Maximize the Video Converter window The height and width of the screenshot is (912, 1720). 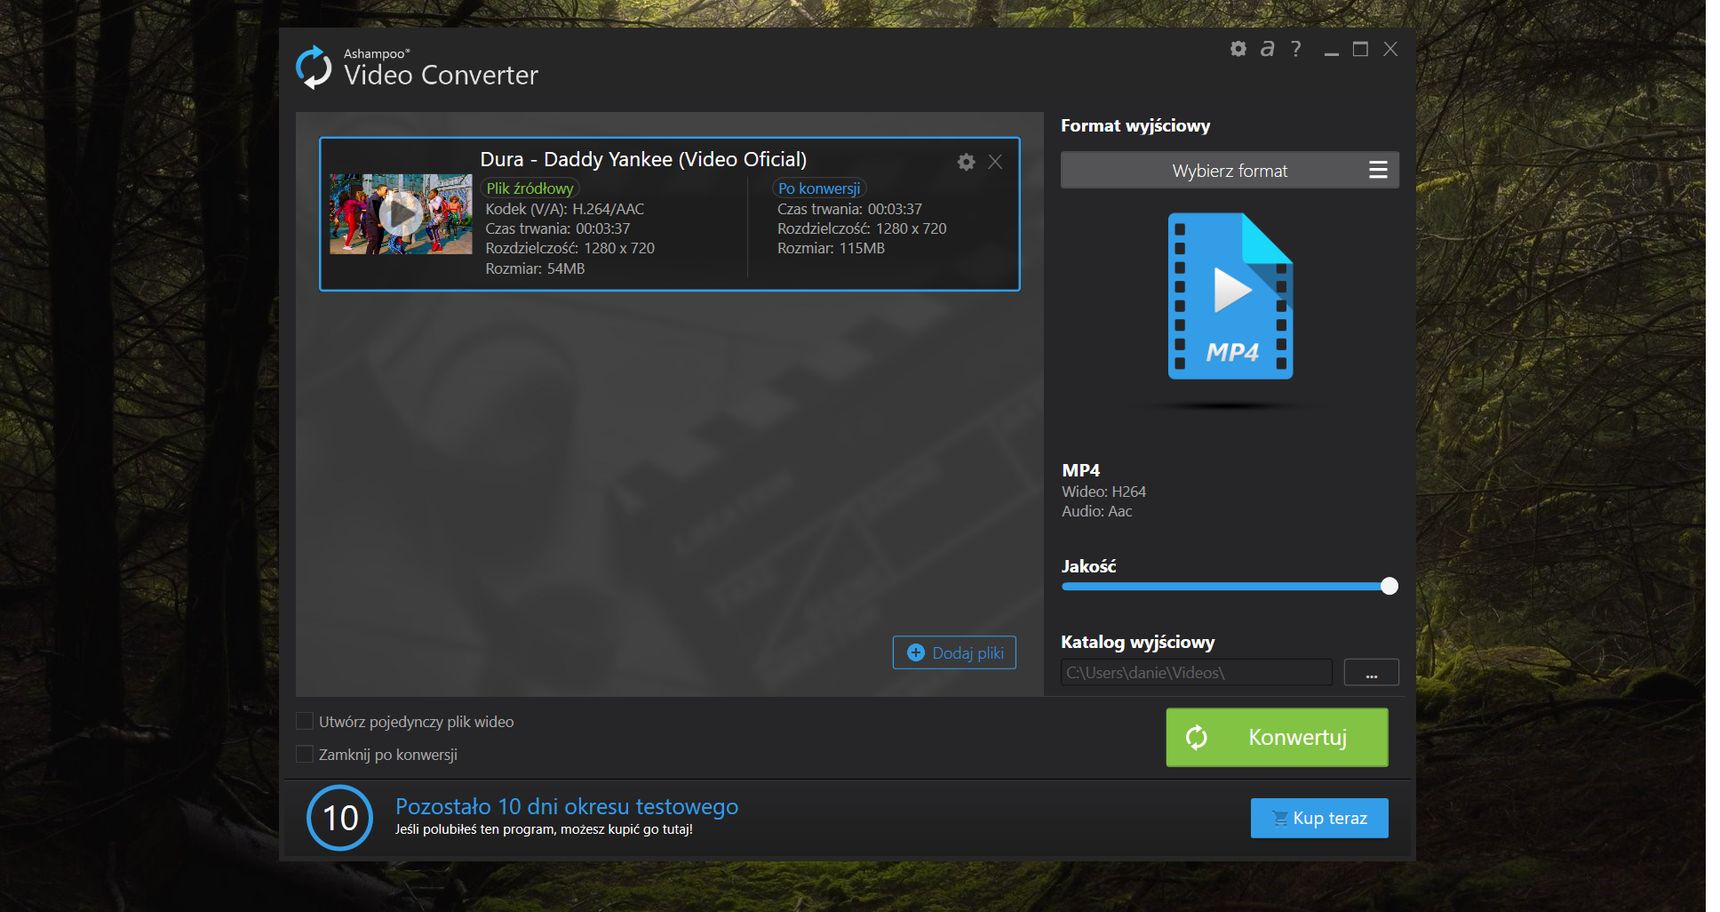tap(1360, 49)
